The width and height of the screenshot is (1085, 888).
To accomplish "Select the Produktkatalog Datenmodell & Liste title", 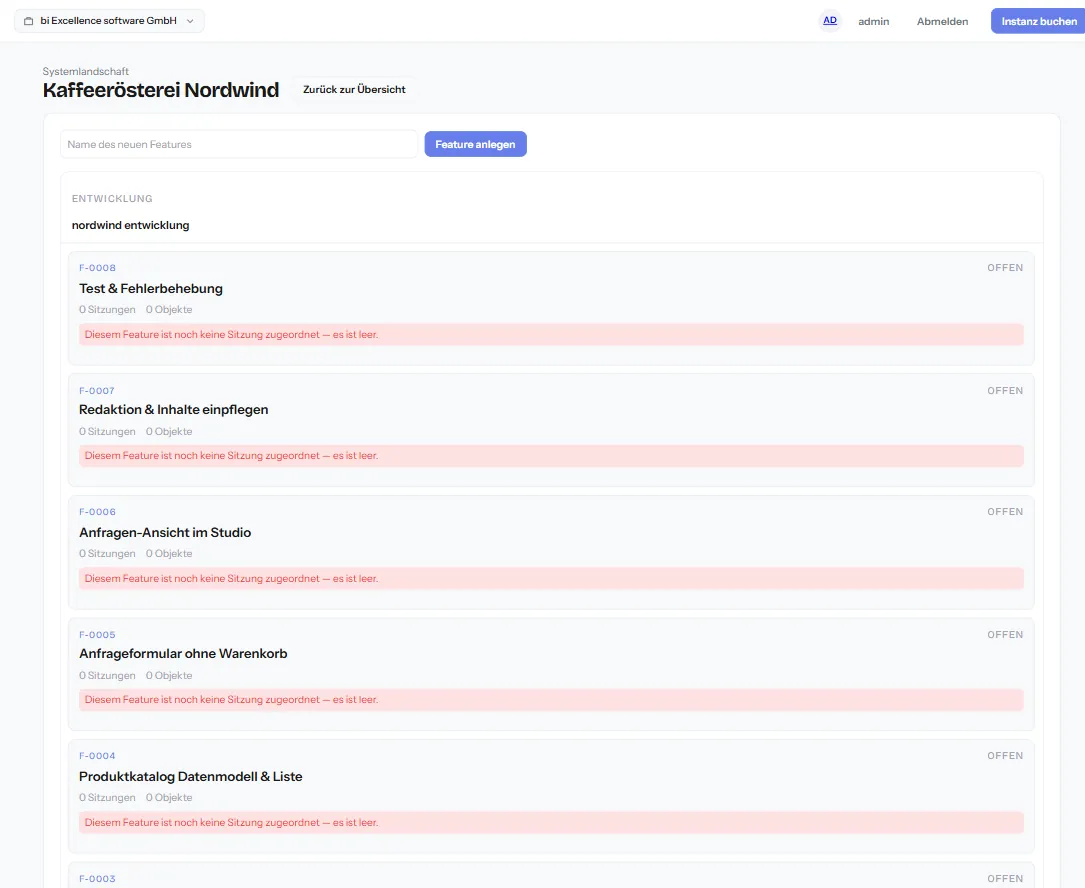I will pyautogui.click(x=190, y=777).
